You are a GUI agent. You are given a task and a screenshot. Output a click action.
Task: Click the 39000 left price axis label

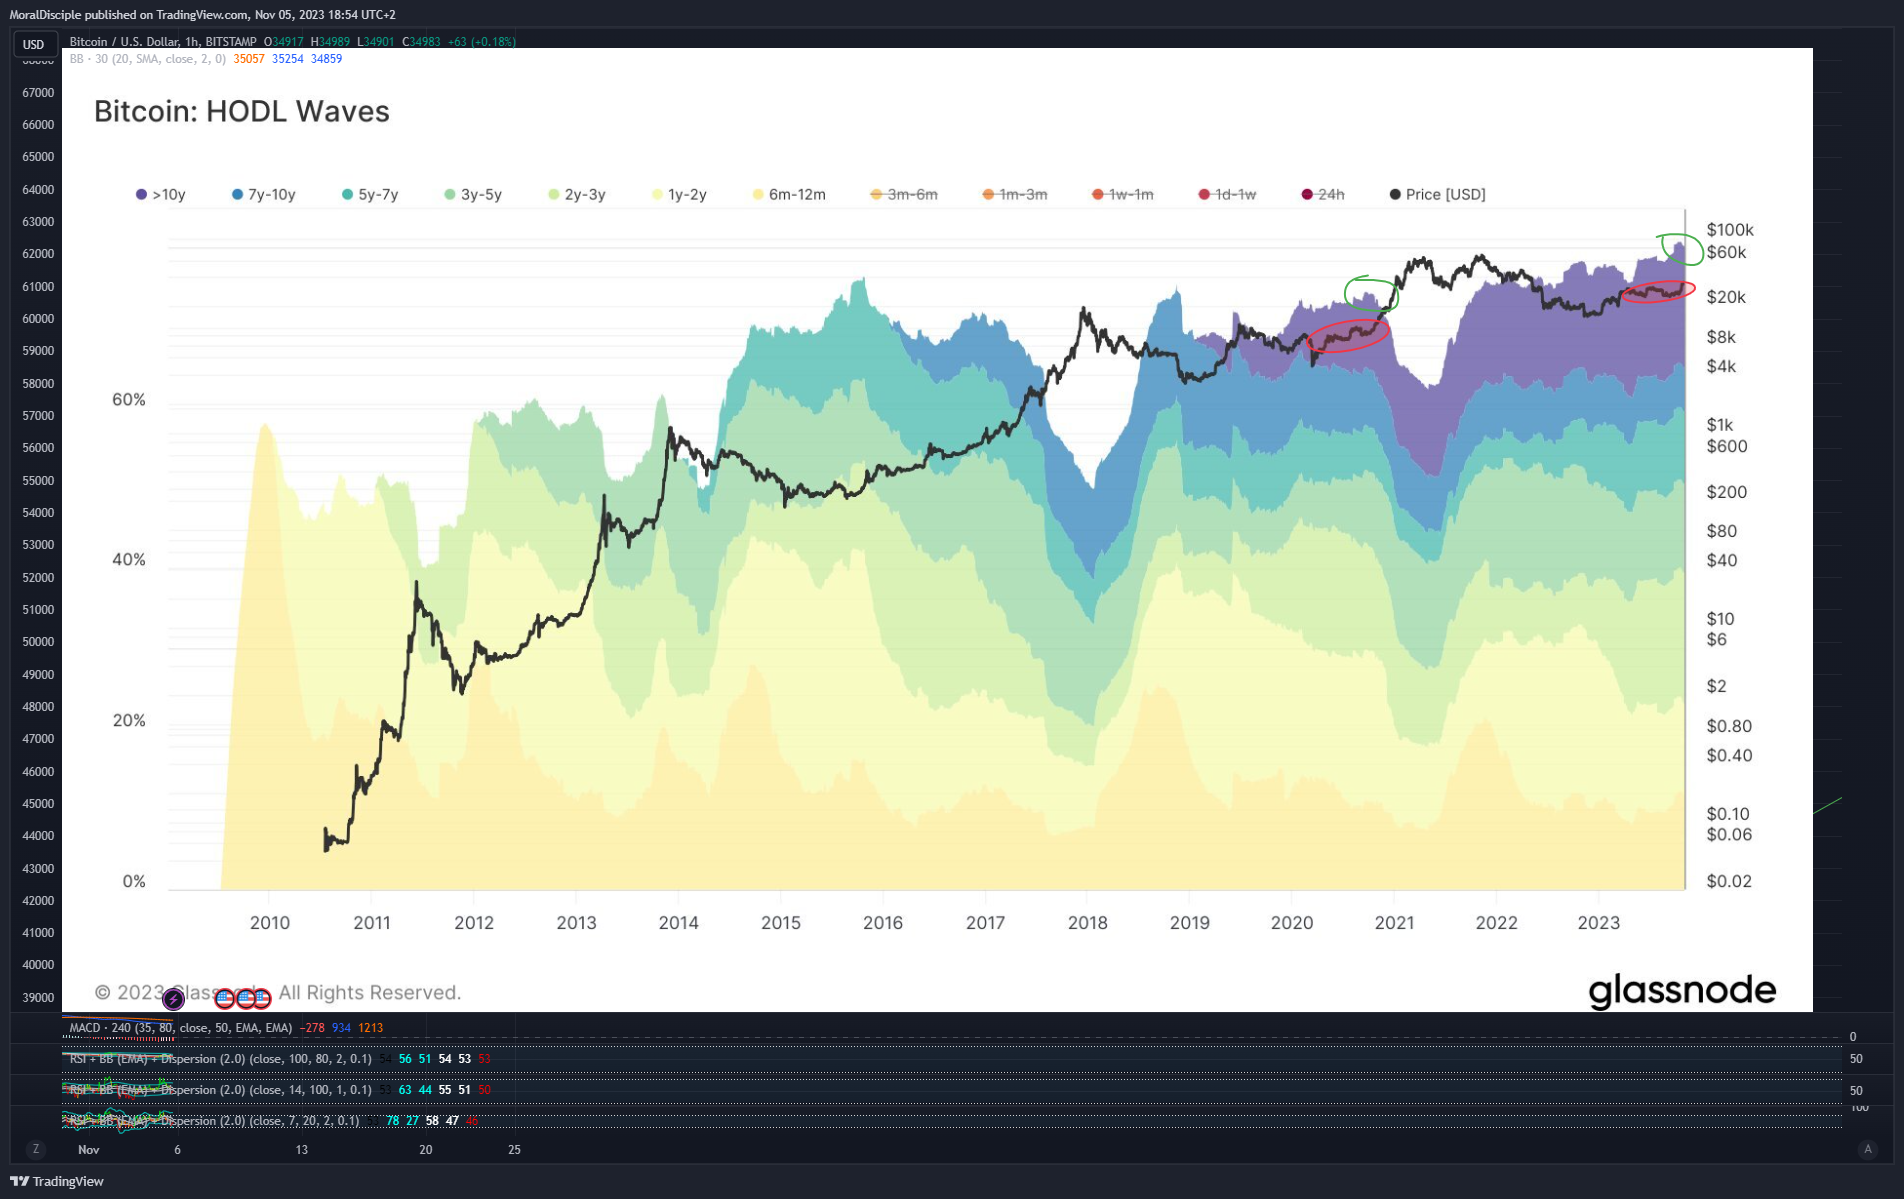point(38,998)
